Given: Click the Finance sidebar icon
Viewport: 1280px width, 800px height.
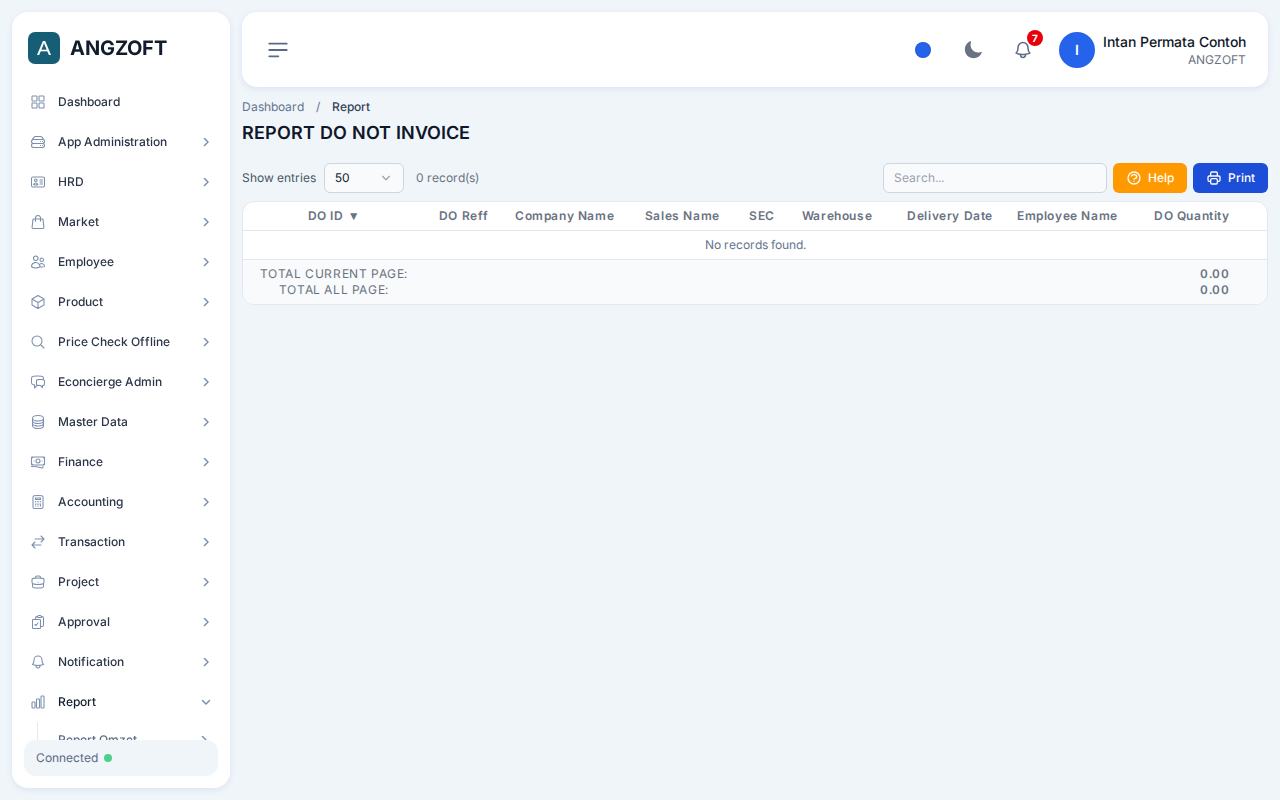Looking at the screenshot, I should coord(38,462).
